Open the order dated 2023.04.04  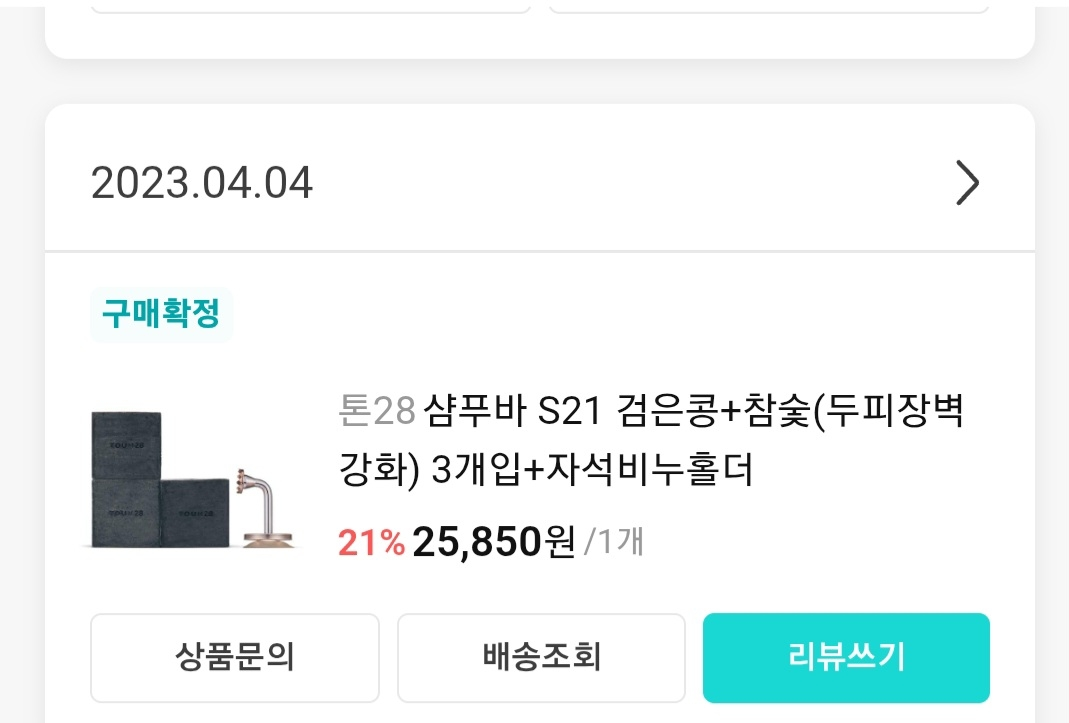coord(202,184)
